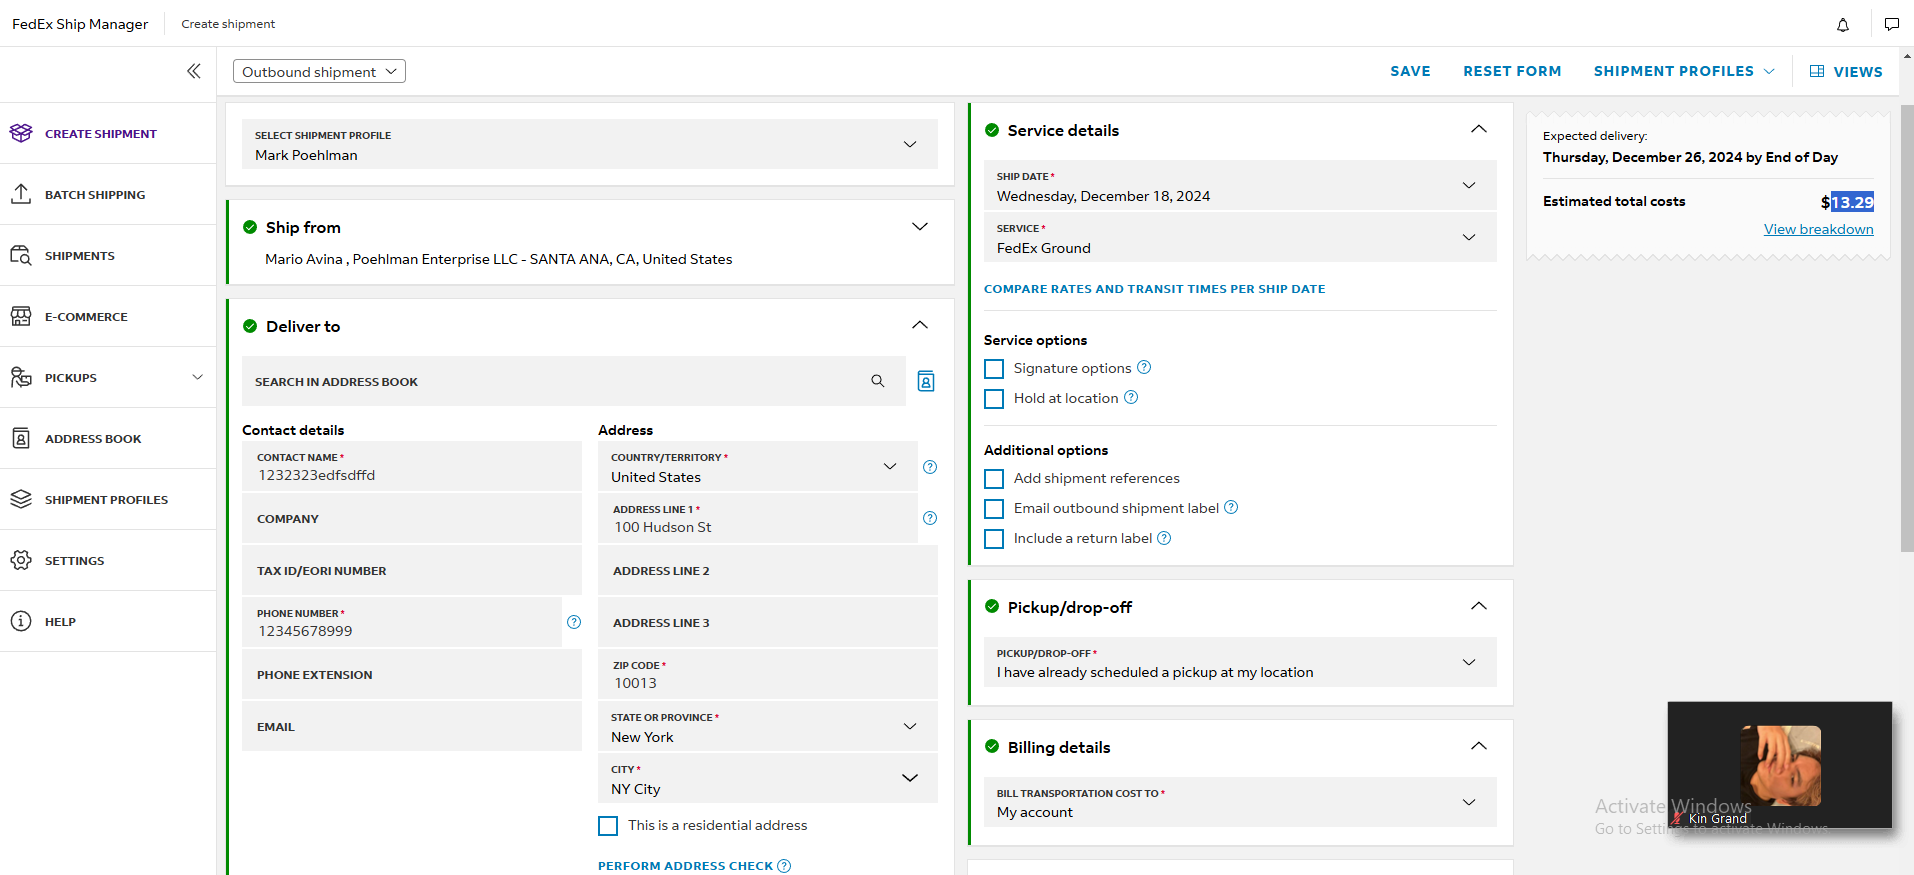The height and width of the screenshot is (875, 1914).
Task: Enable the Hold at location checkbox
Action: point(994,399)
